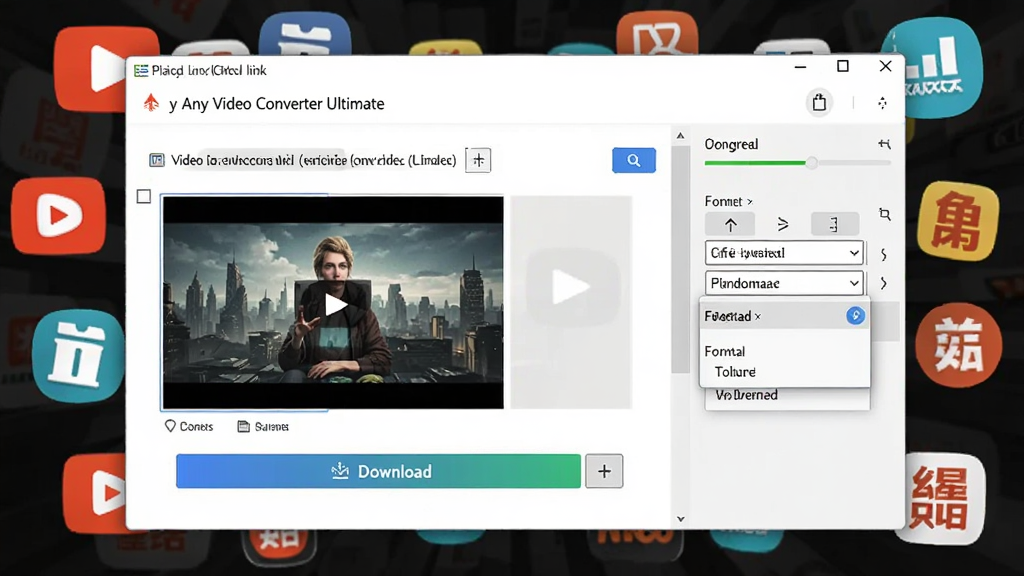Click the video list icon before Video title
Screen dimensions: 1024x576
coord(157,160)
